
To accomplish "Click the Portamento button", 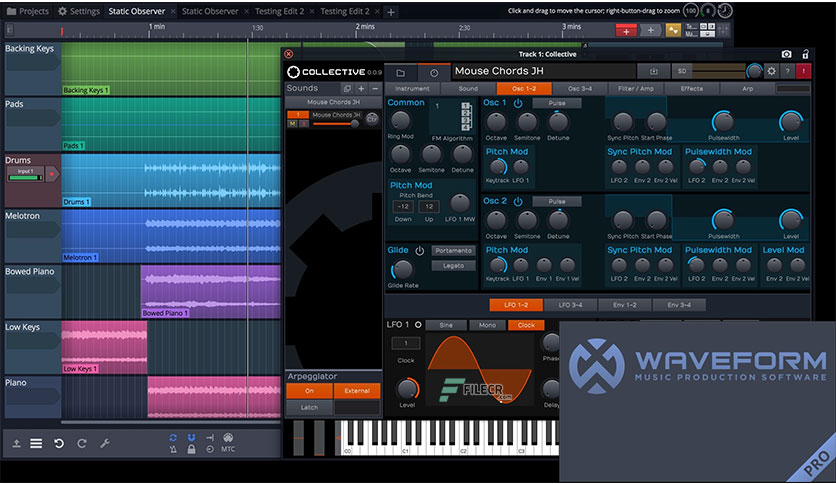I will tap(453, 251).
